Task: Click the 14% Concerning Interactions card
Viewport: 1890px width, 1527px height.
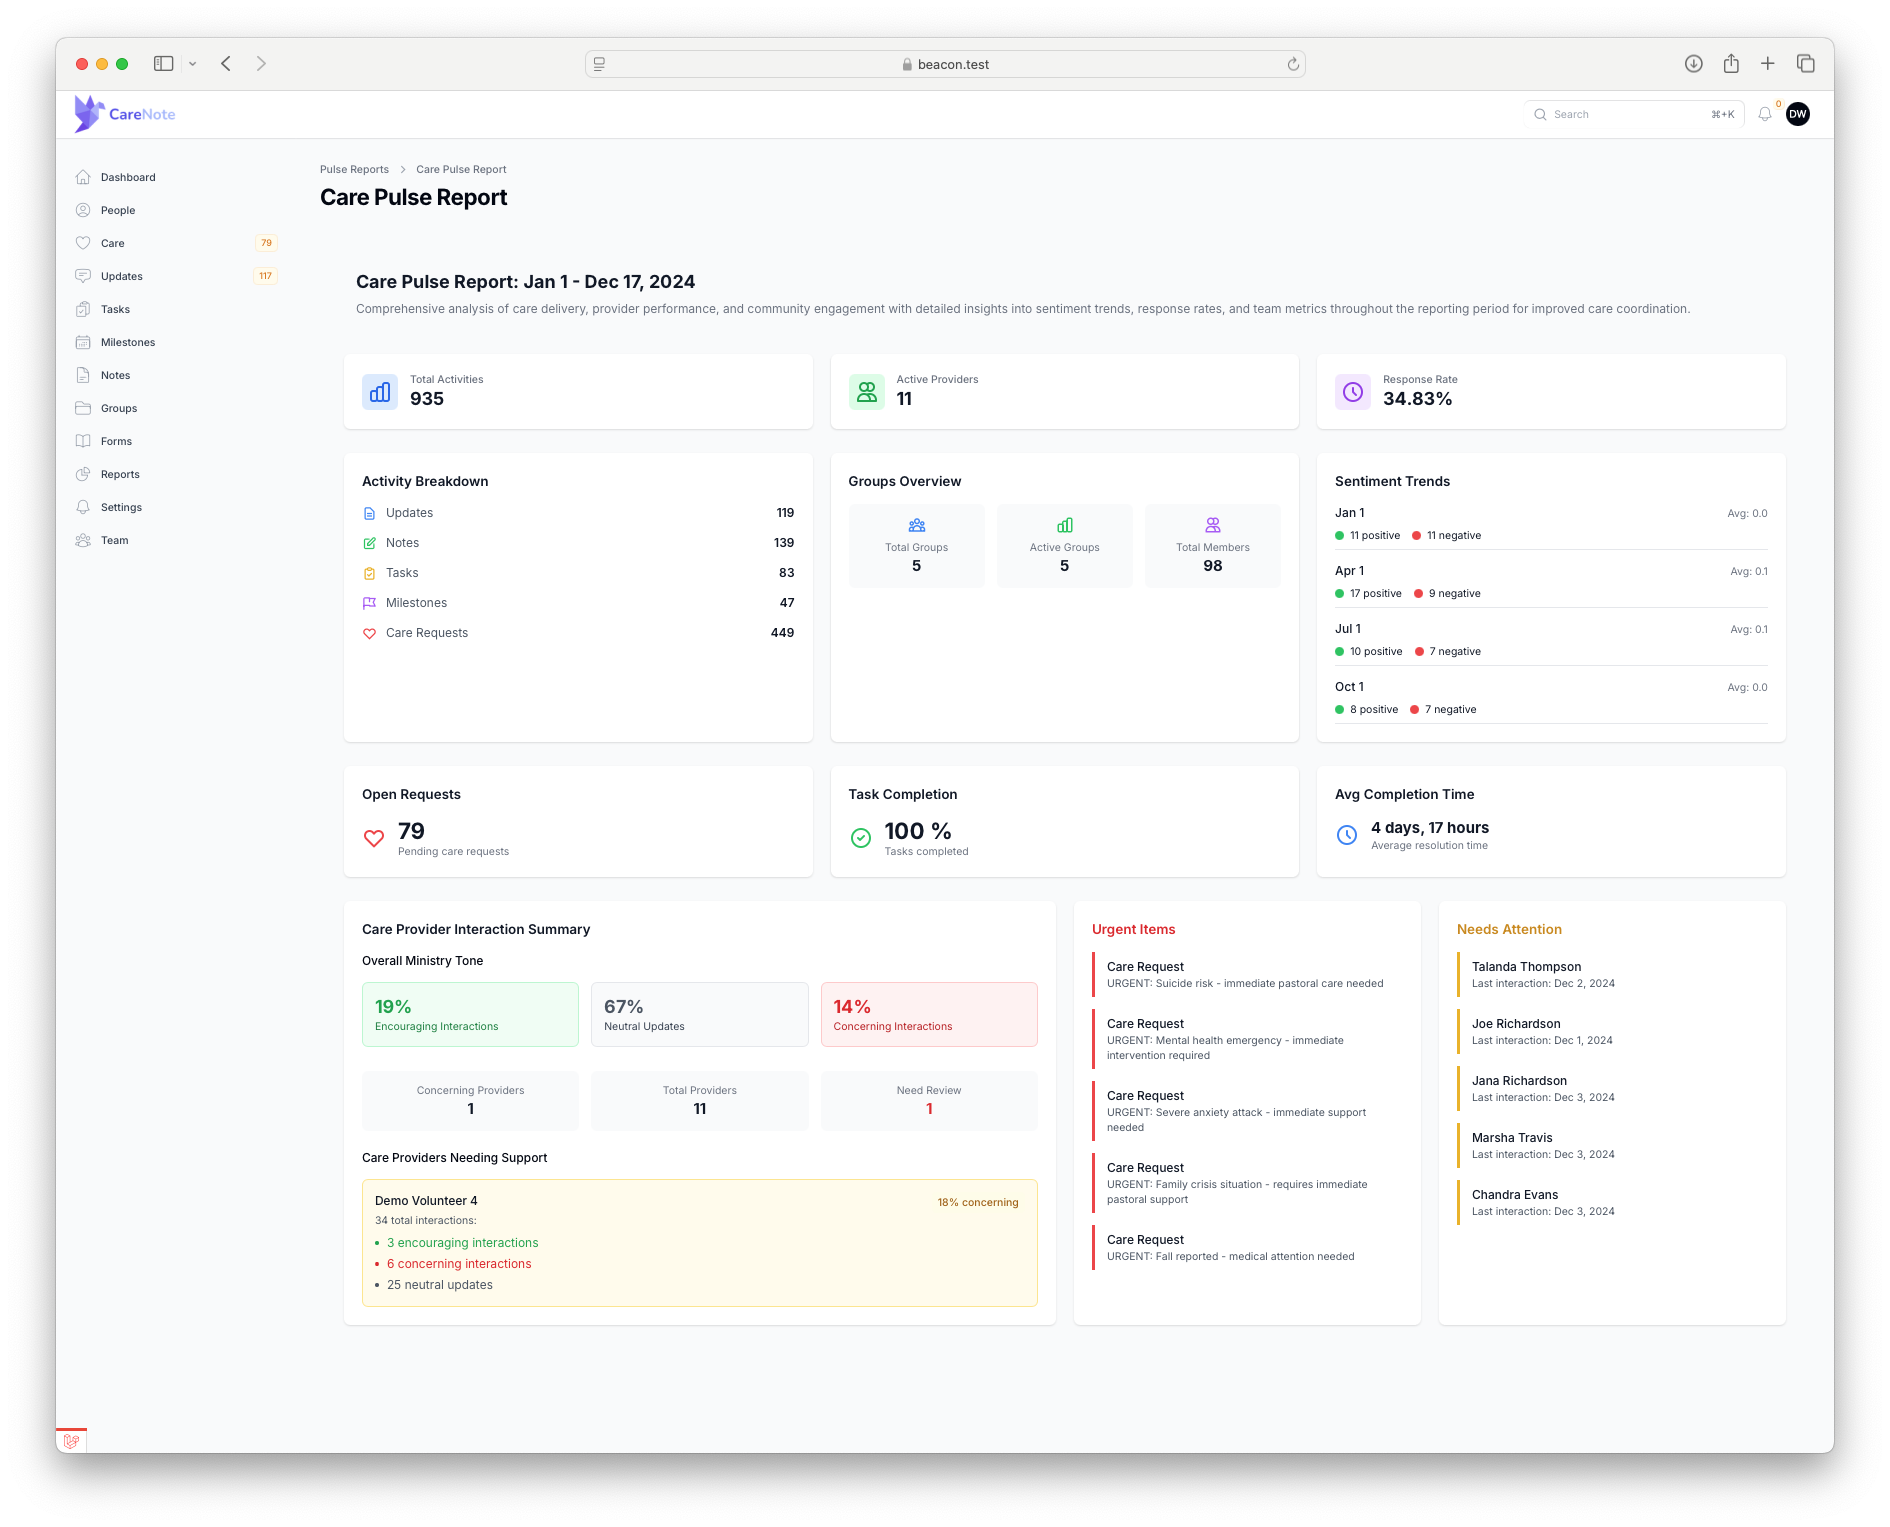Action: (929, 1014)
